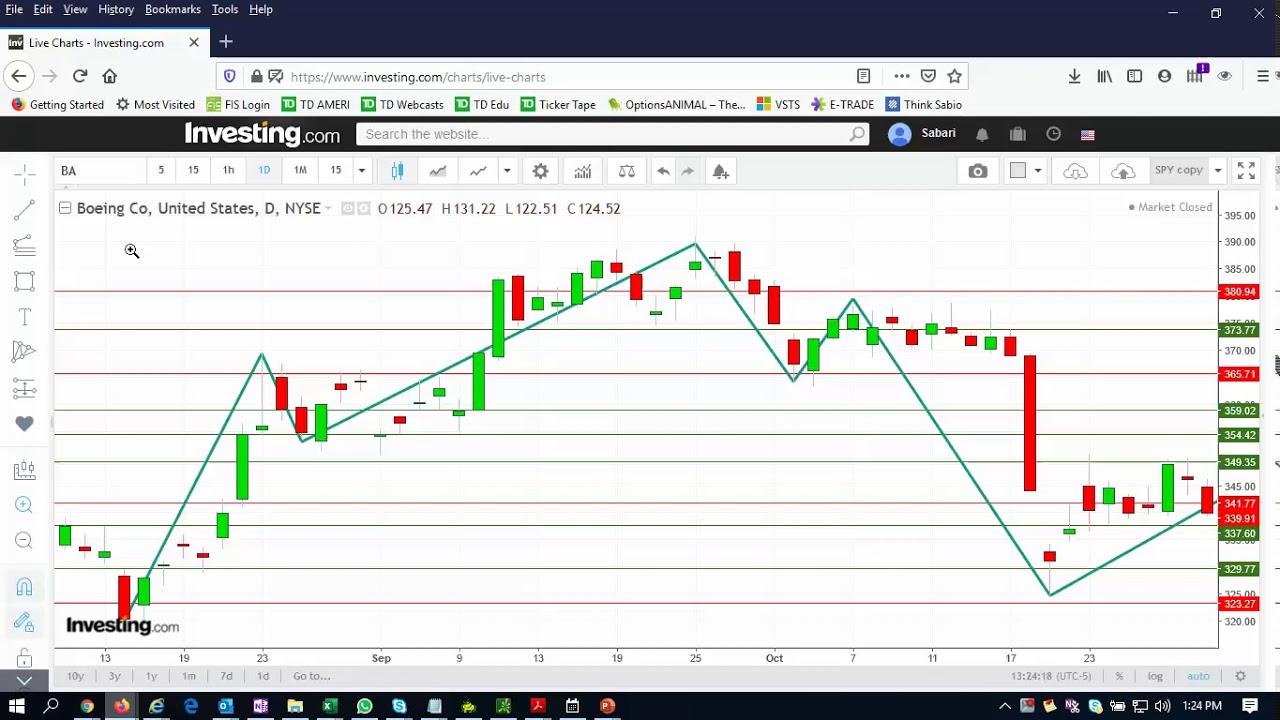Viewport: 1280px width, 720px height.
Task: Open the View menu
Action: pyautogui.click(x=75, y=9)
